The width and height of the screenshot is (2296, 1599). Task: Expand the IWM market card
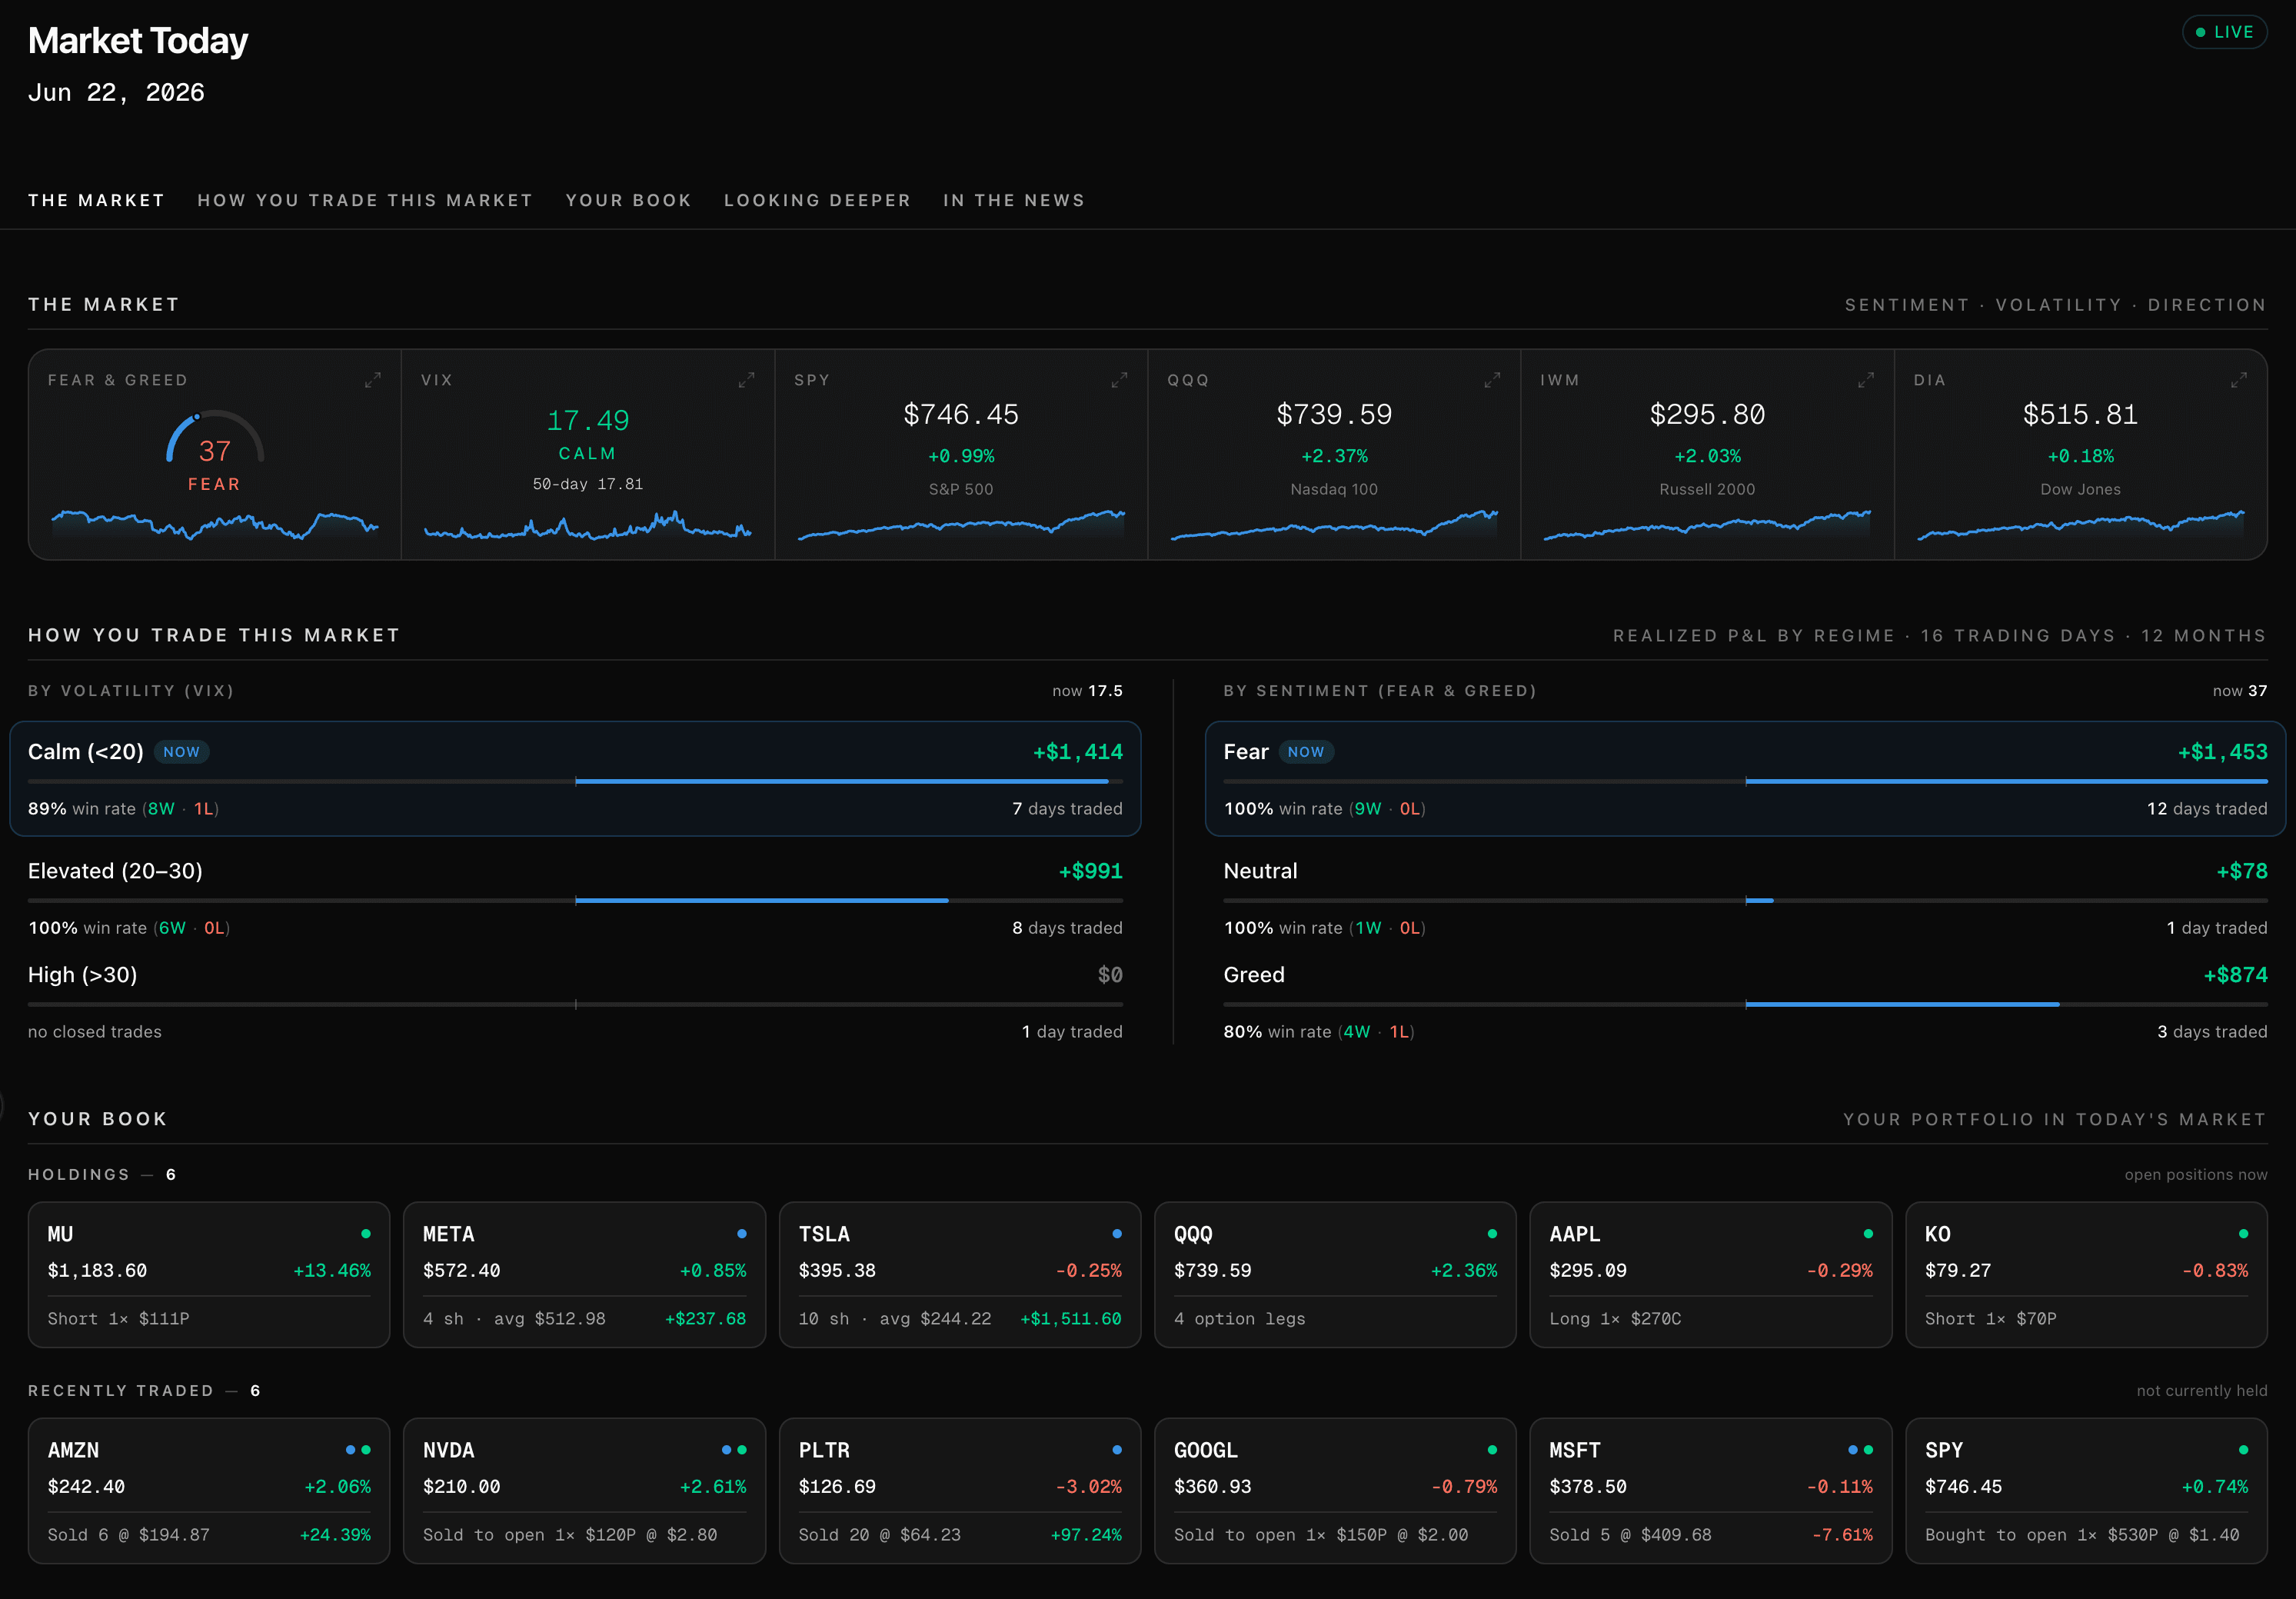[1865, 380]
